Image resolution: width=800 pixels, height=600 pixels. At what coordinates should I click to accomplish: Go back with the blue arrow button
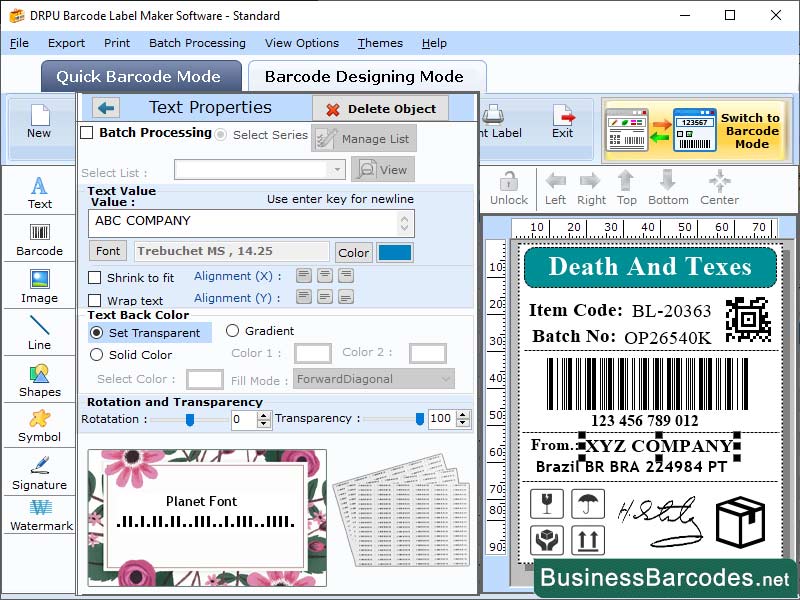[x=106, y=108]
